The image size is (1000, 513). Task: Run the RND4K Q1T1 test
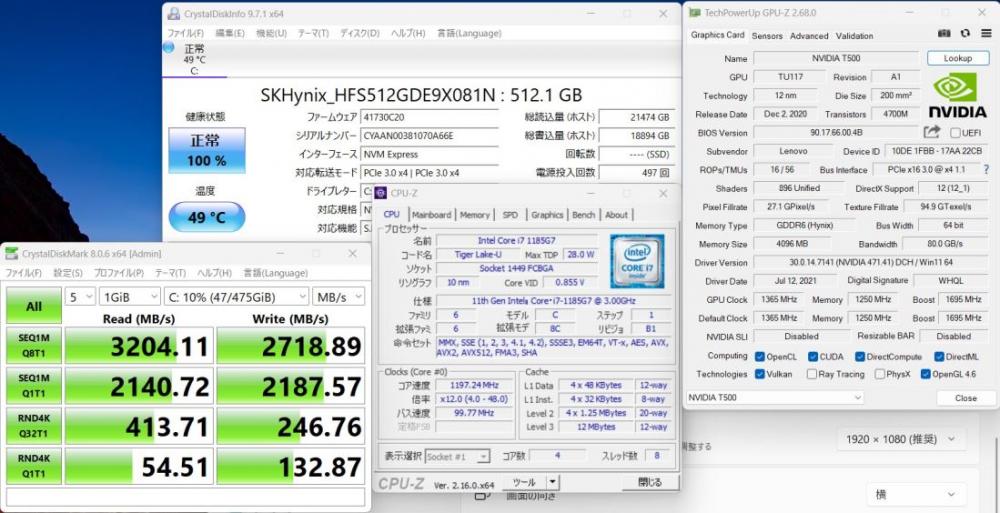tap(34, 465)
